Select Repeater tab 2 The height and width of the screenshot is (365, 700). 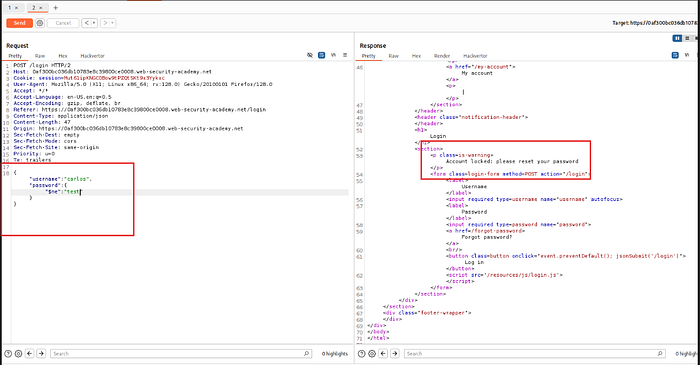coord(33,8)
